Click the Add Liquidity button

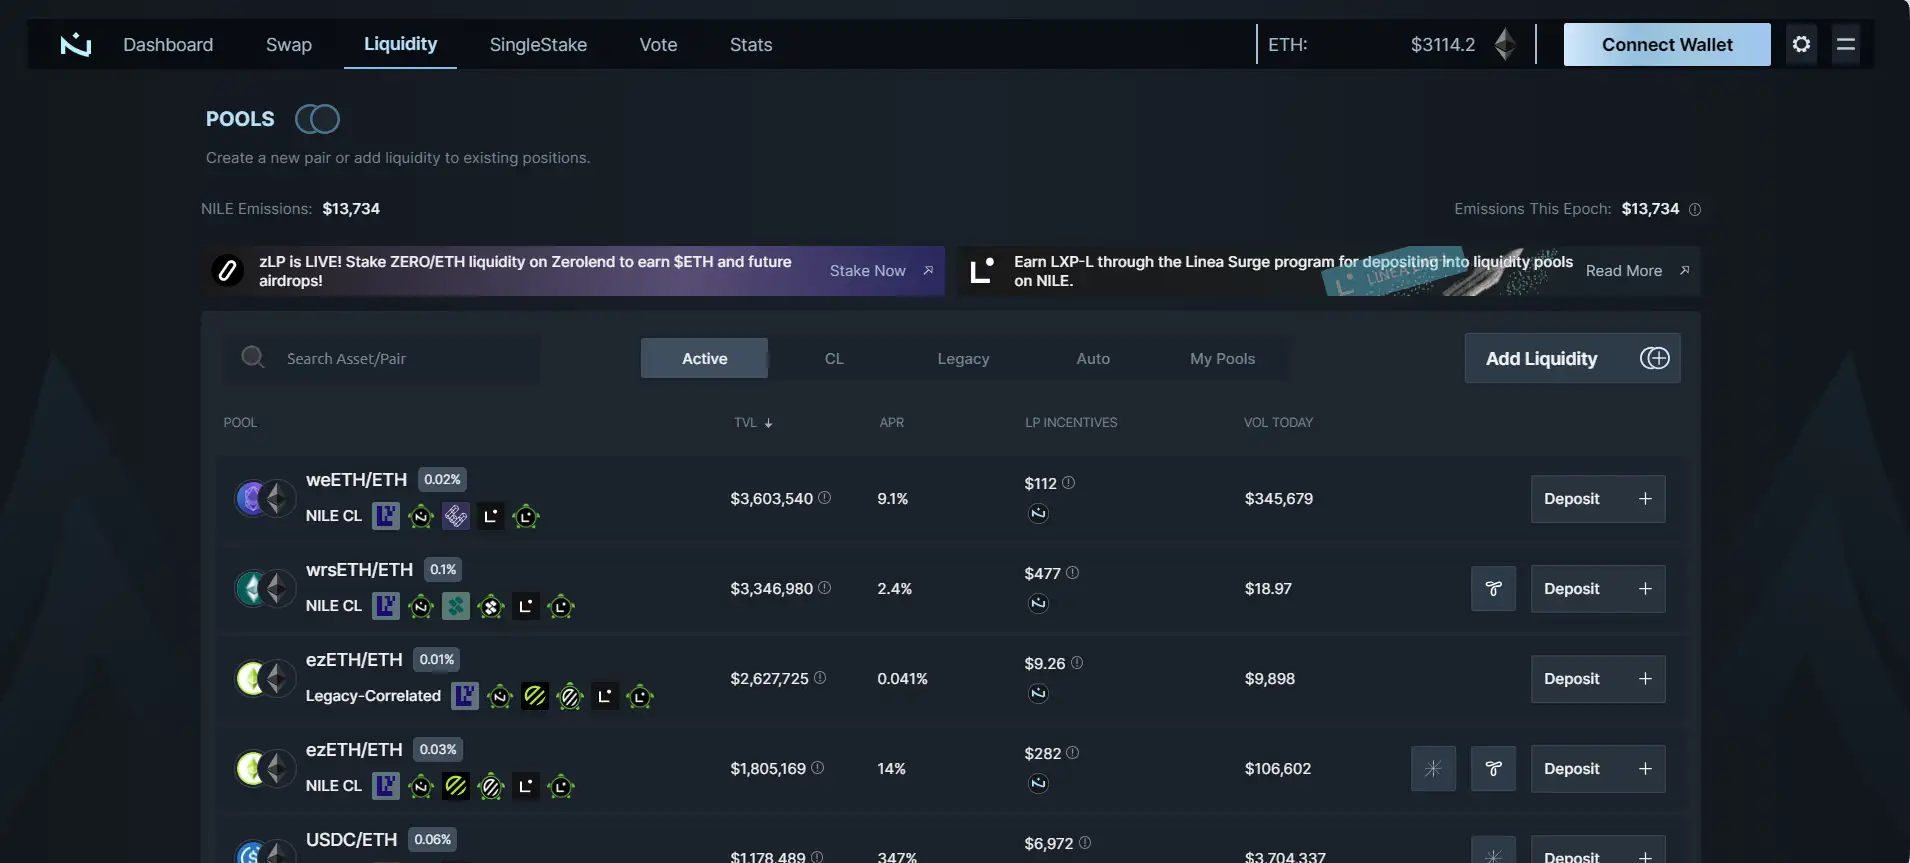coord(1571,359)
